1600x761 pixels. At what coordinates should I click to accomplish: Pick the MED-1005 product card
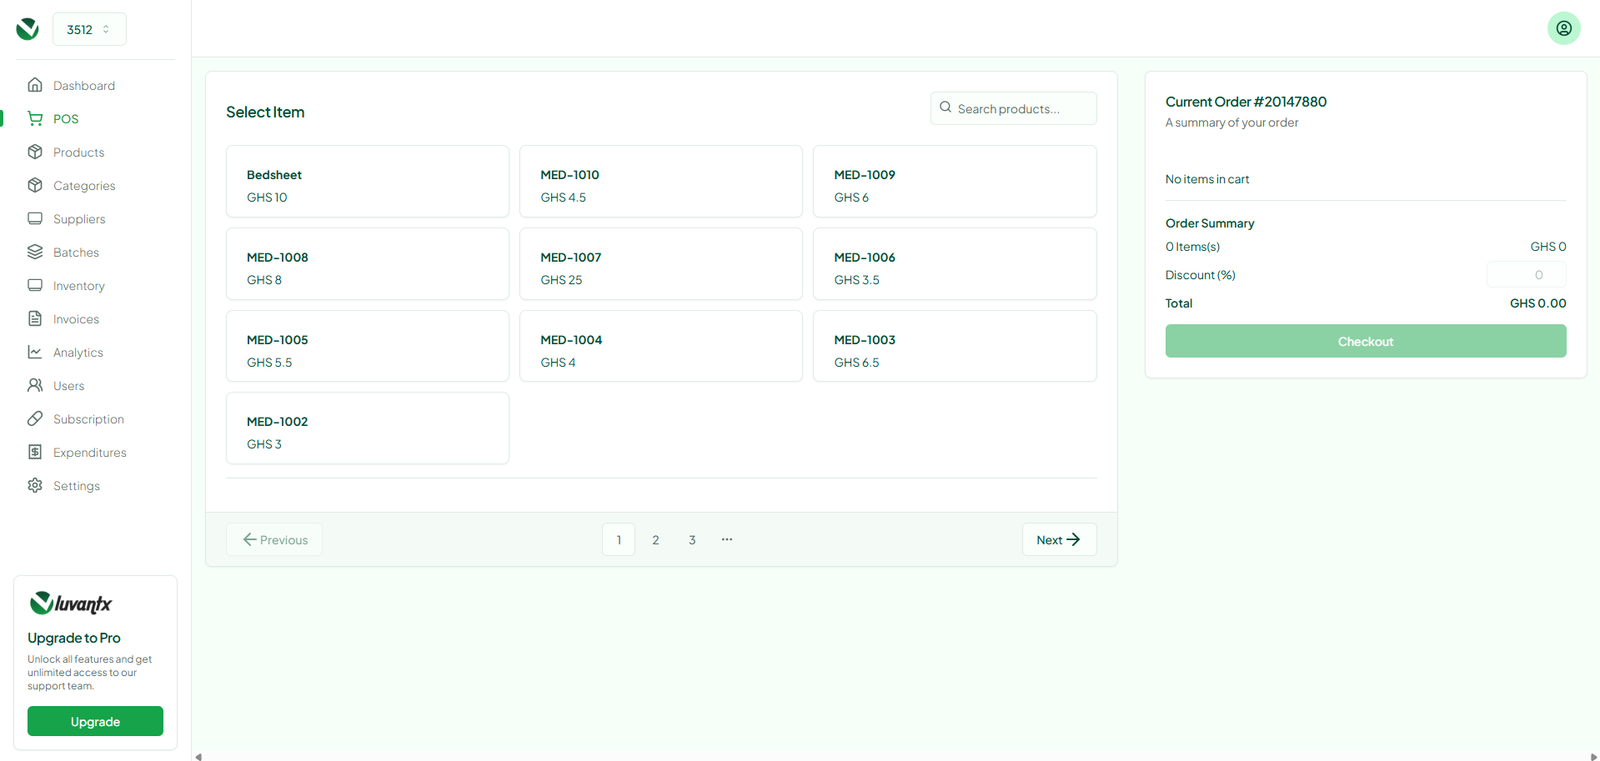367,346
